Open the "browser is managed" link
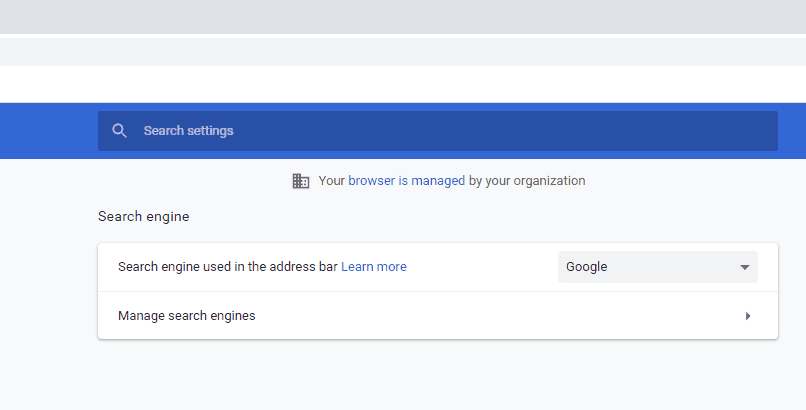Image resolution: width=806 pixels, height=410 pixels. tap(407, 181)
